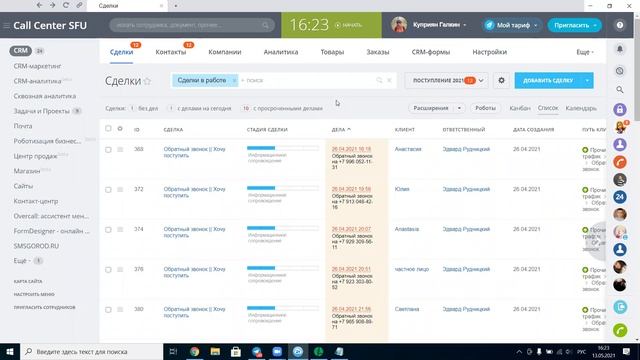Remove Сделки в работе filter chip
Image resolution: width=640 pixels, height=360 pixels.
tap(234, 81)
